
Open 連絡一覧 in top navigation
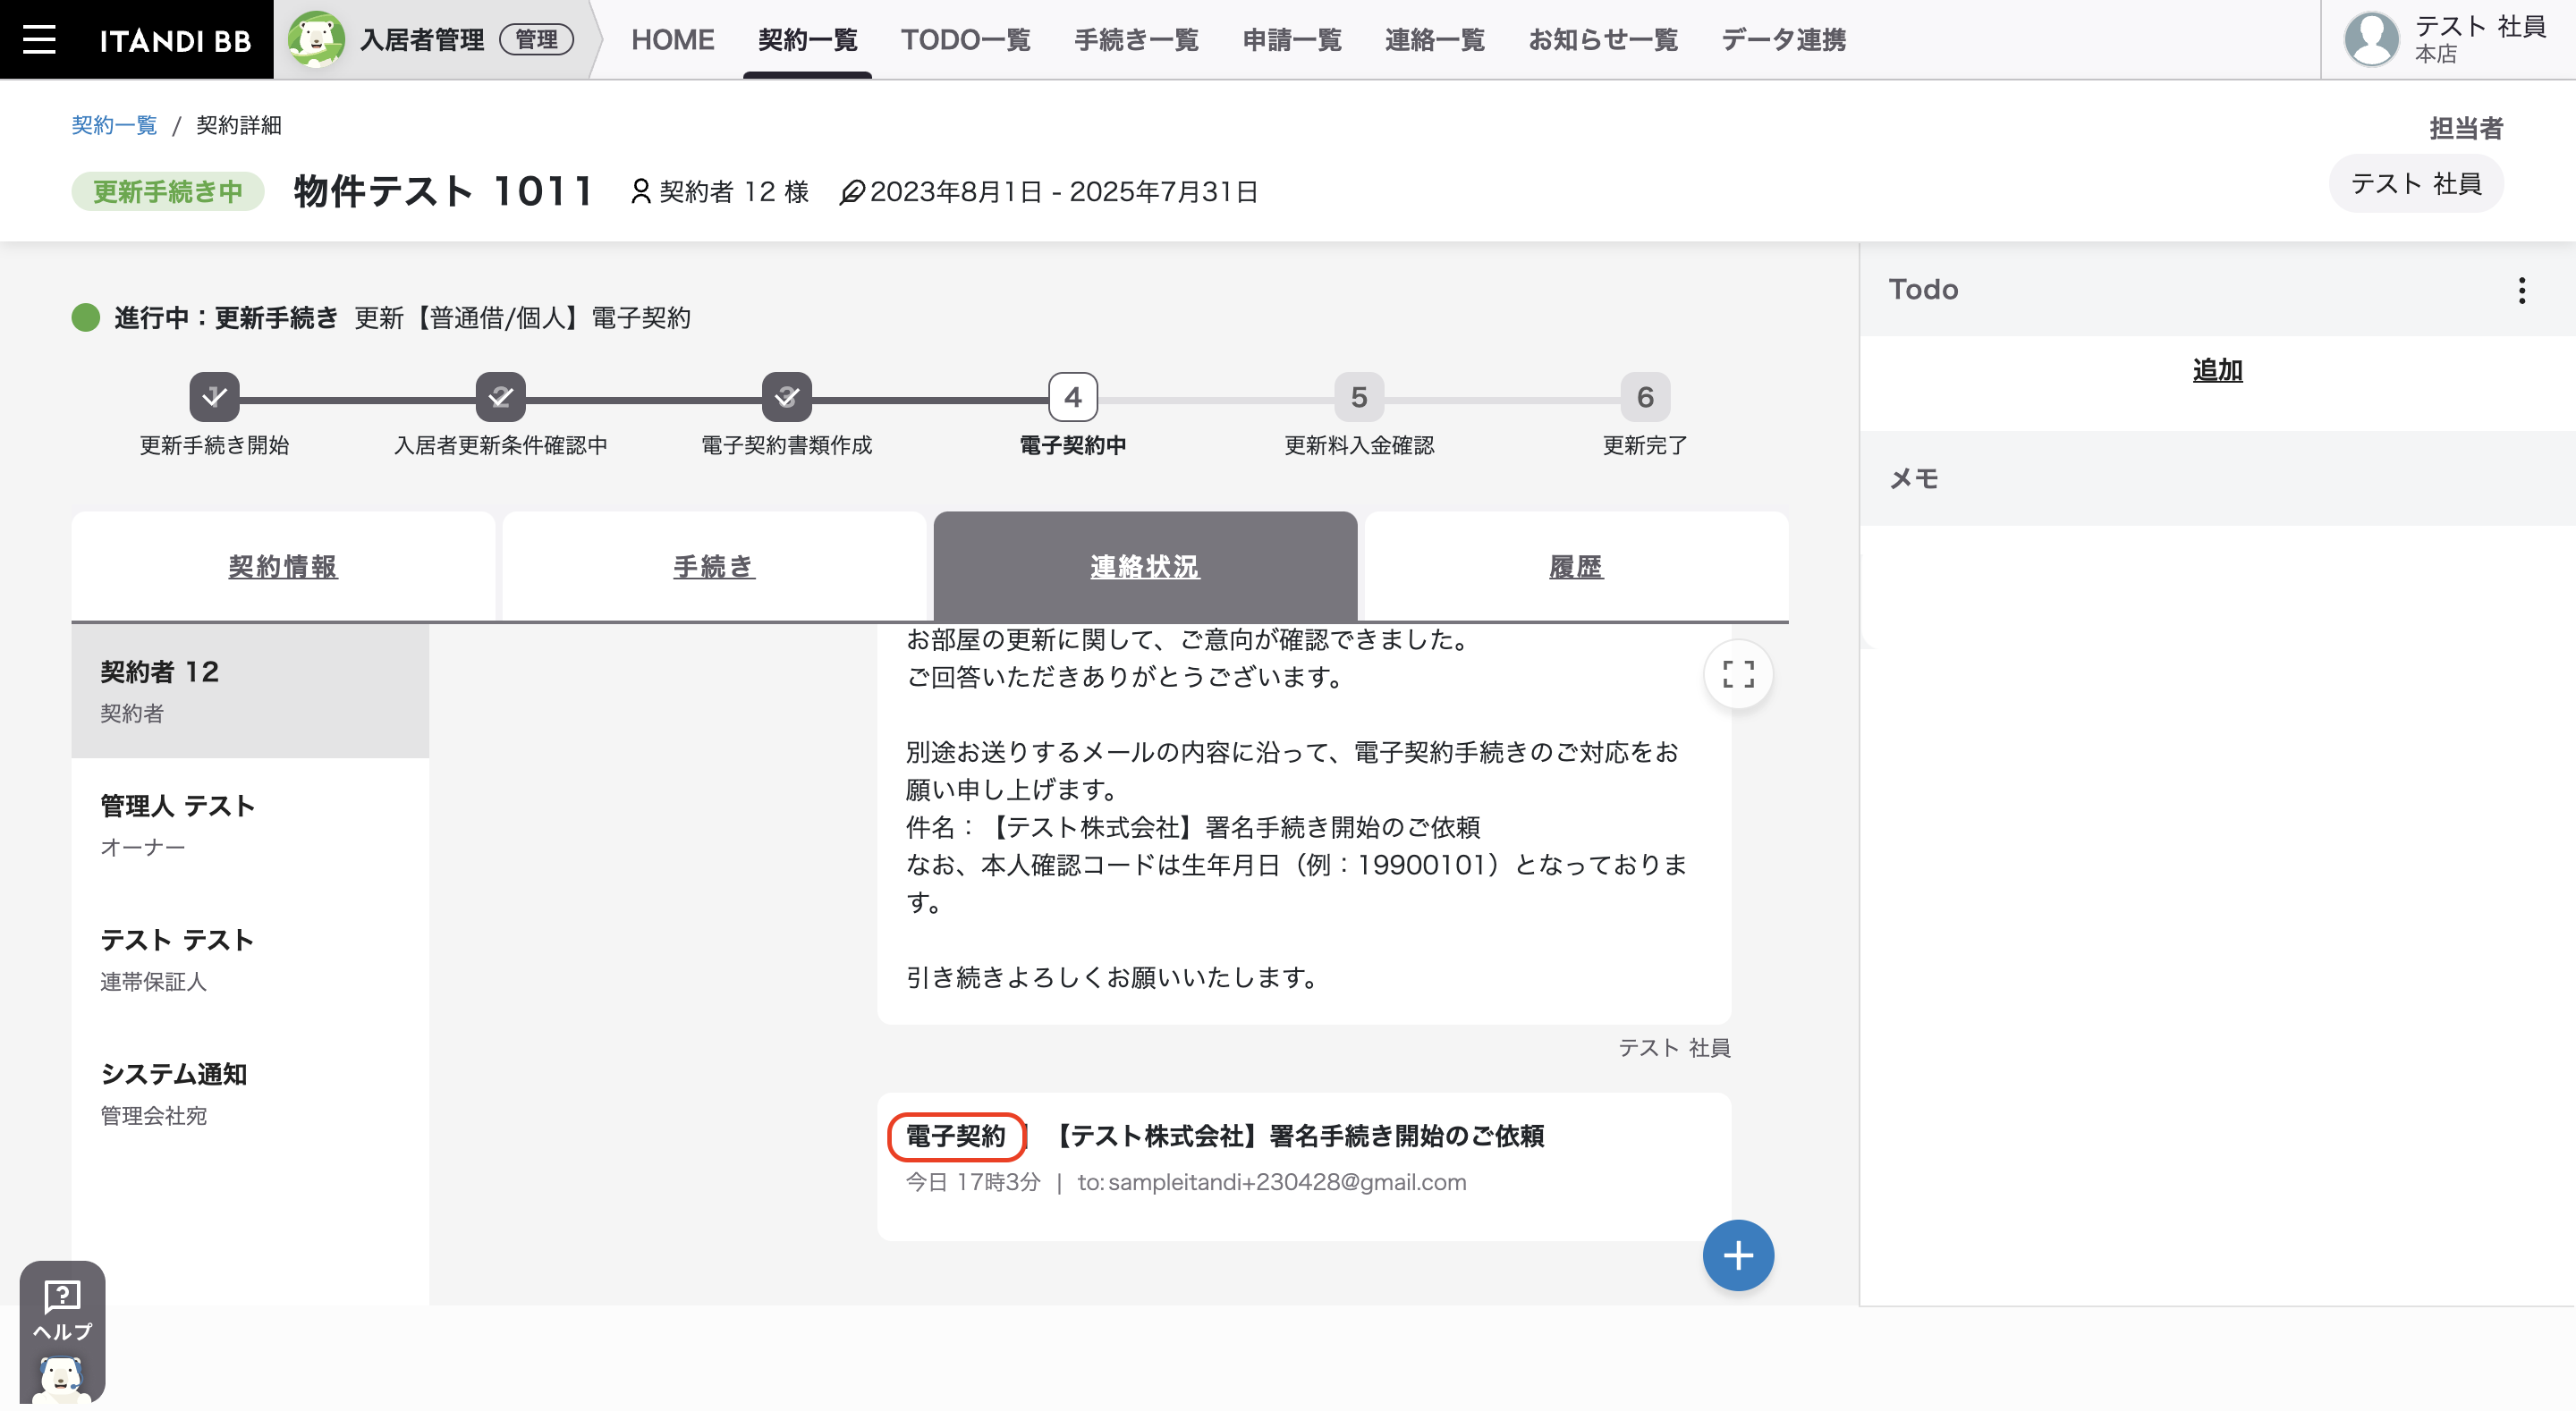(x=1434, y=40)
